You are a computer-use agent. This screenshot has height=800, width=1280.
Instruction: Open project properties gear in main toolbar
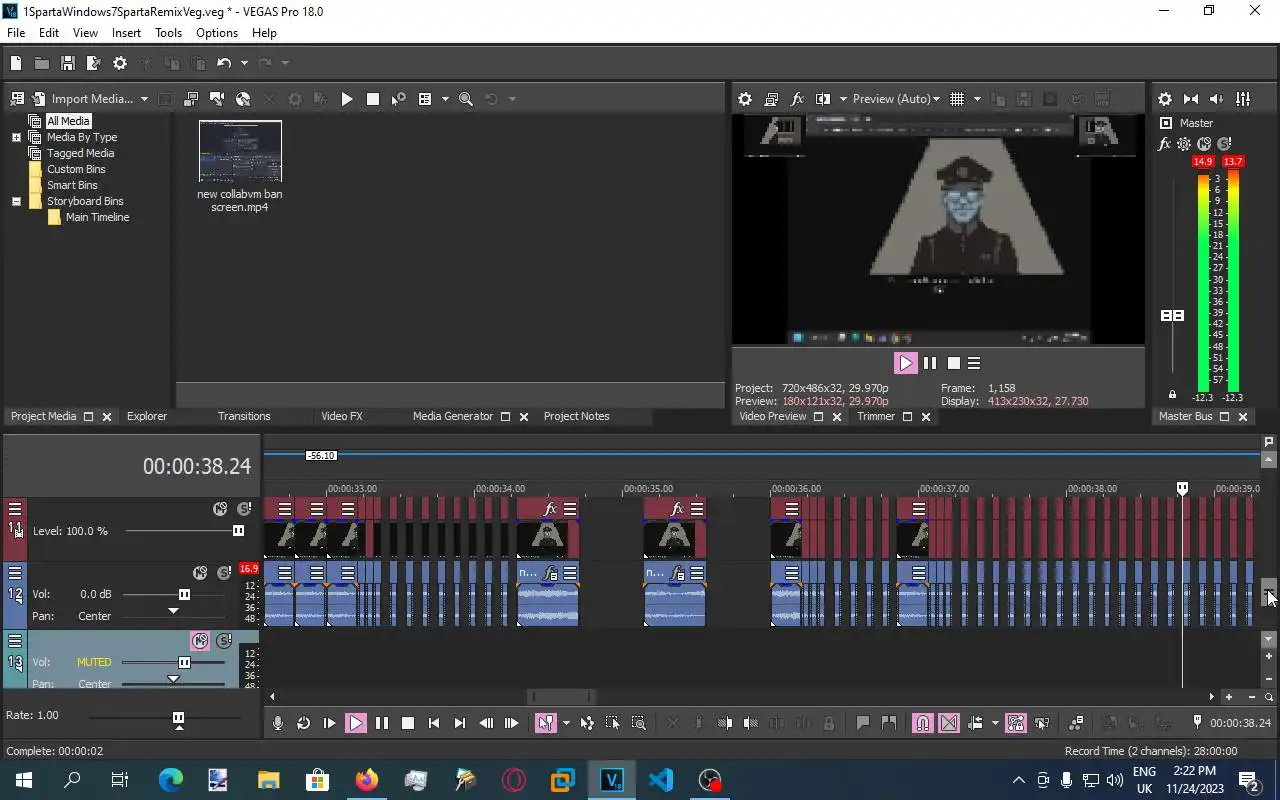(120, 63)
